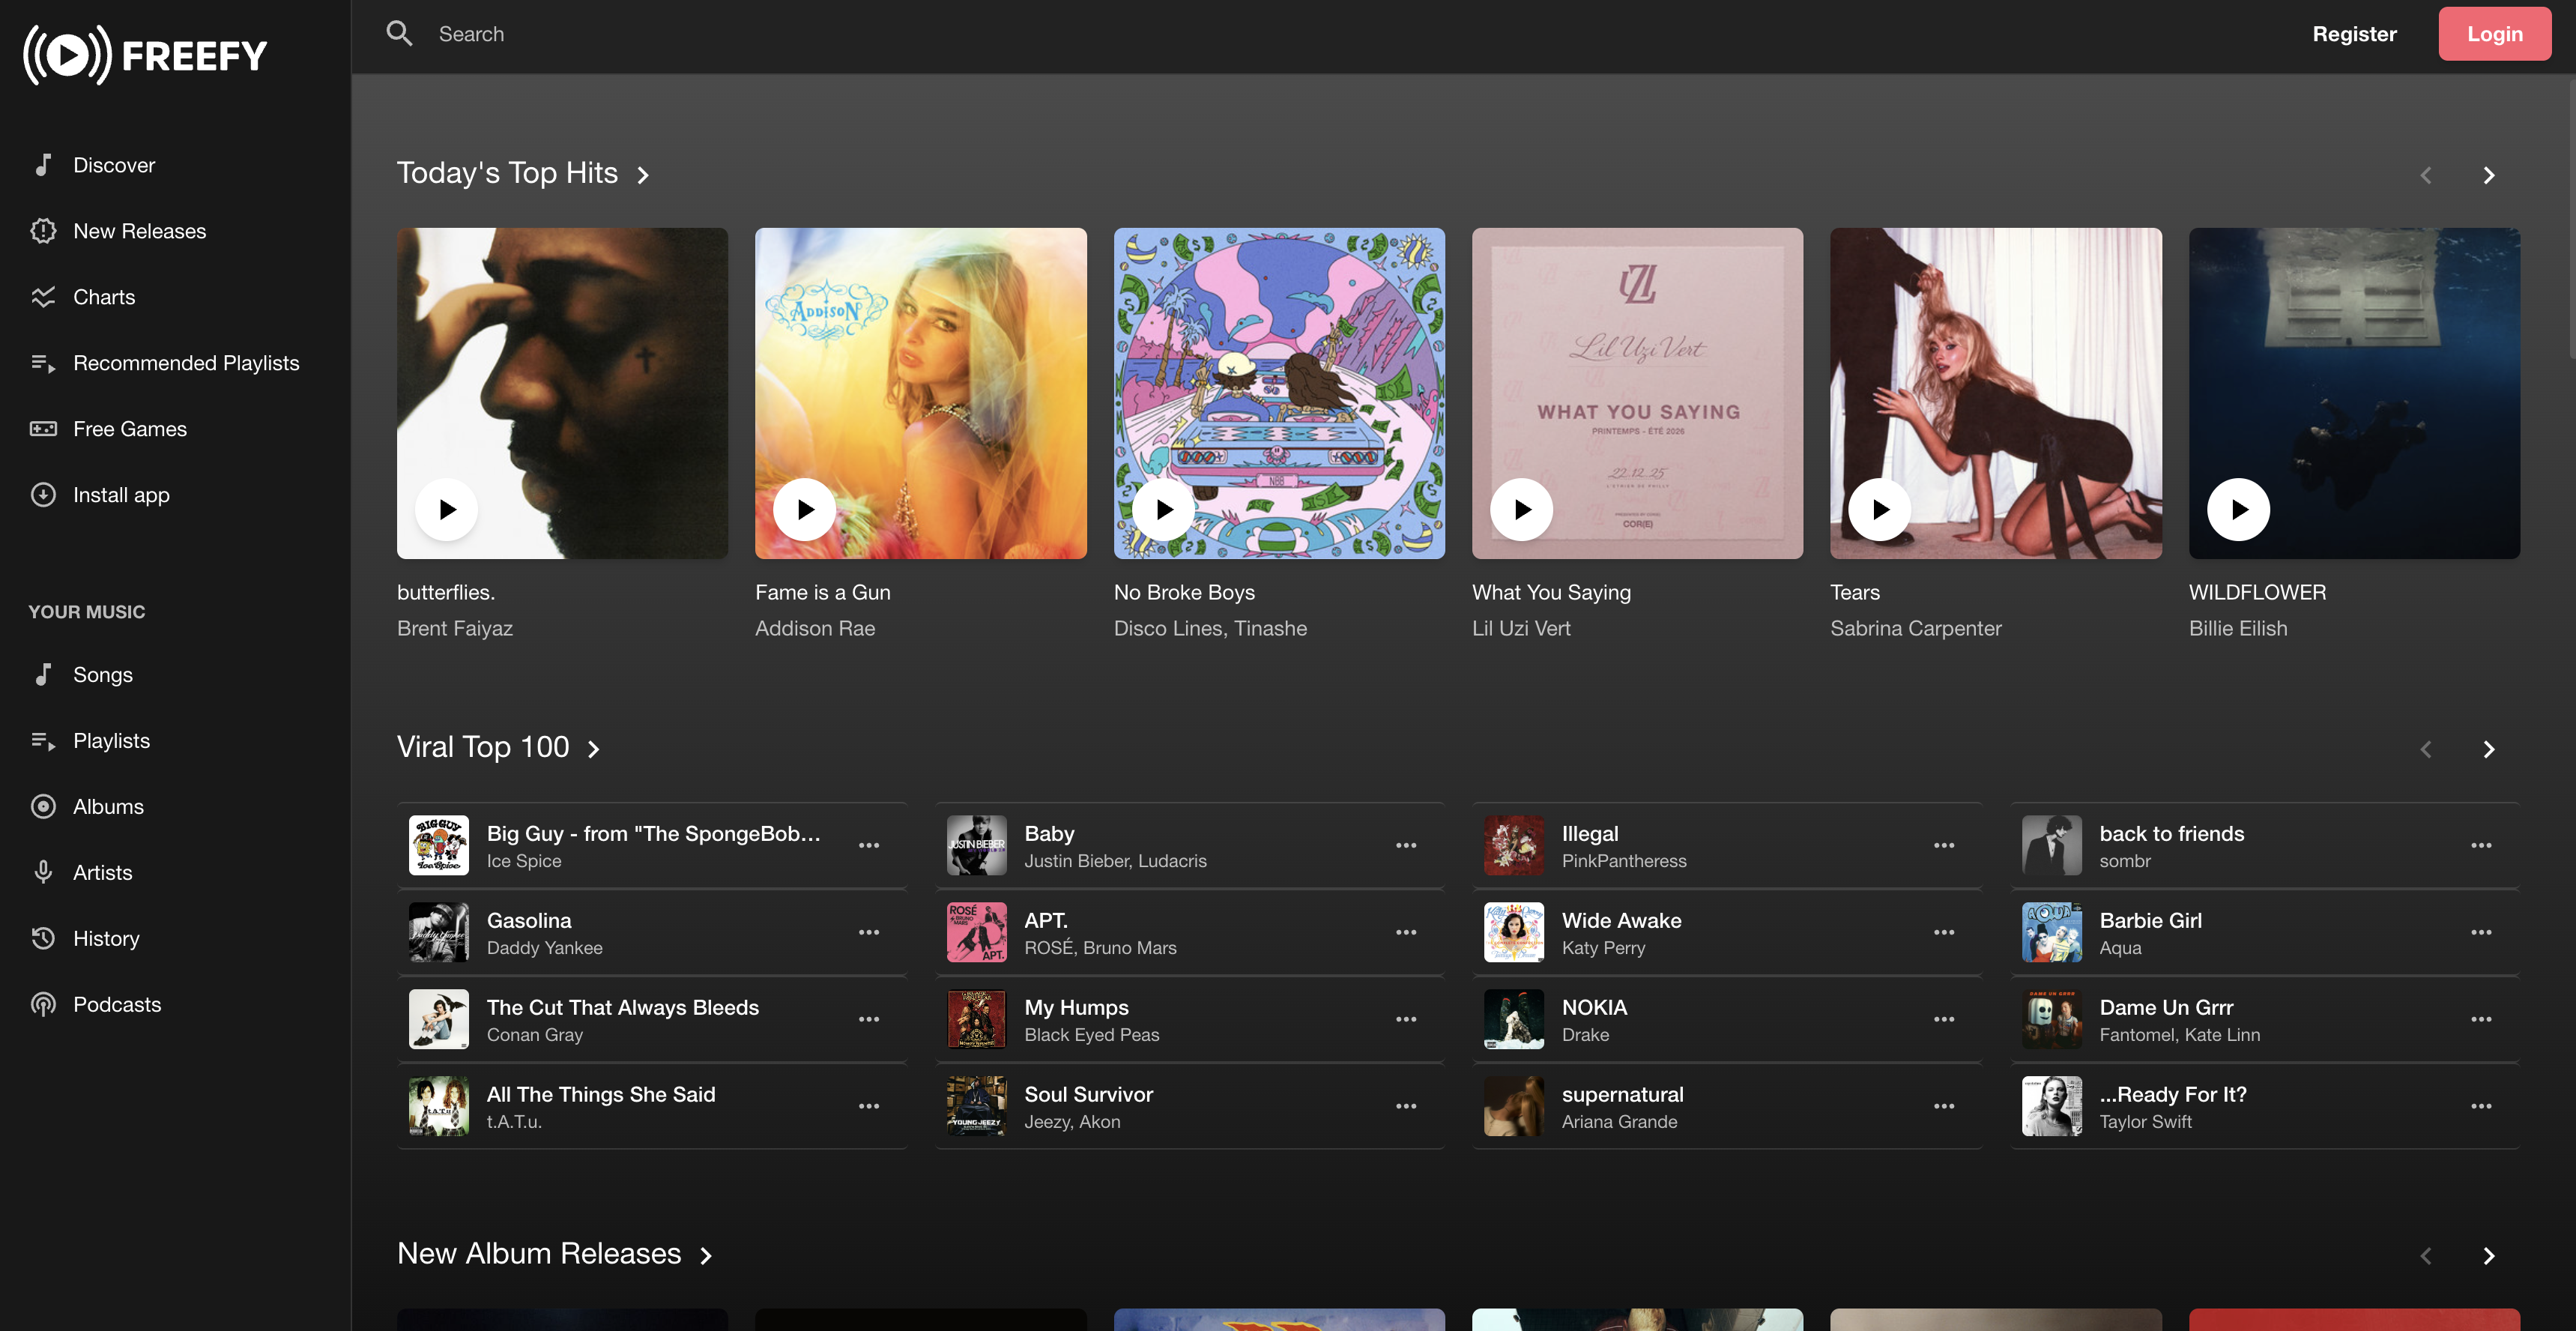Click the Songs music-note icon
Screen dimensions: 2576x1331
(x=43, y=675)
